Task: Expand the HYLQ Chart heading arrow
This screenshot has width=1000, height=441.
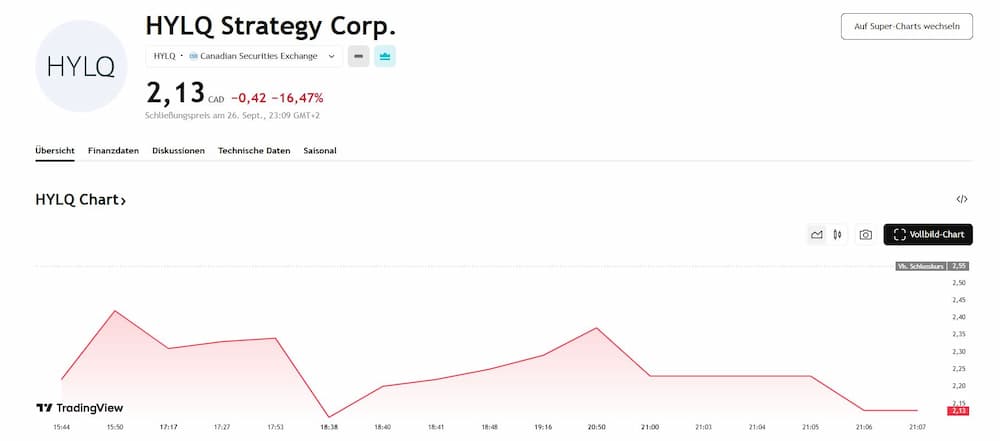Action: click(x=123, y=201)
